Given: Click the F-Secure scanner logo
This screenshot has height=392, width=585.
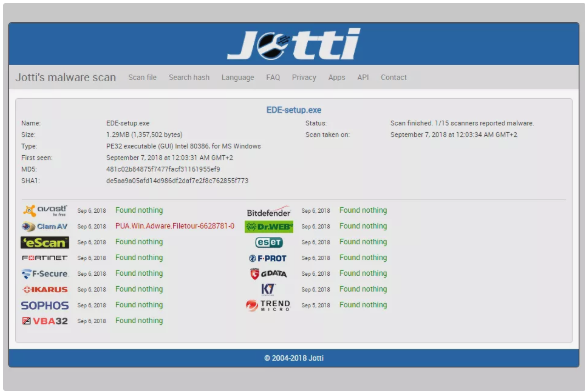Looking at the screenshot, I should (45, 274).
